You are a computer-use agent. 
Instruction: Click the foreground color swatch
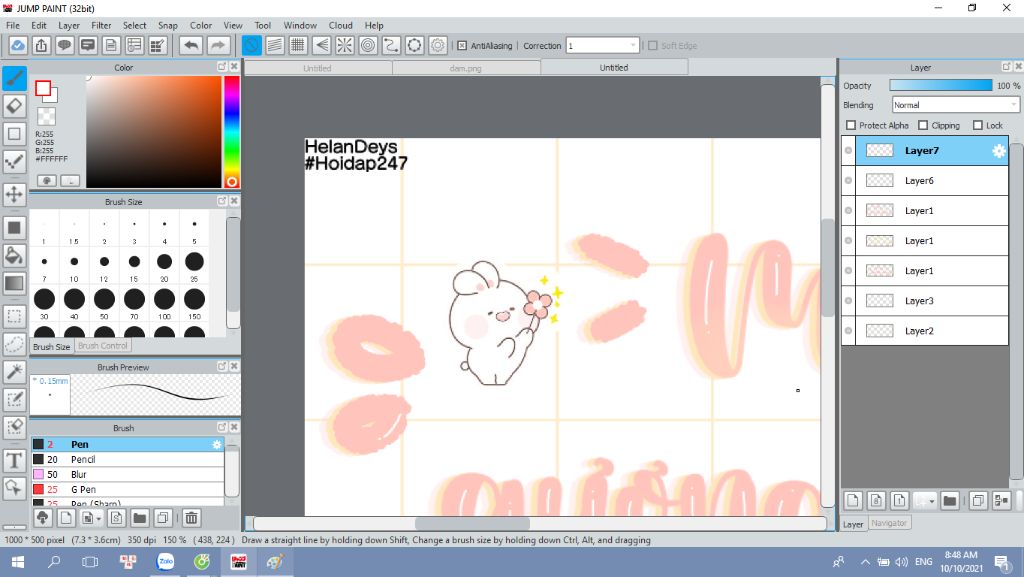coord(43,88)
